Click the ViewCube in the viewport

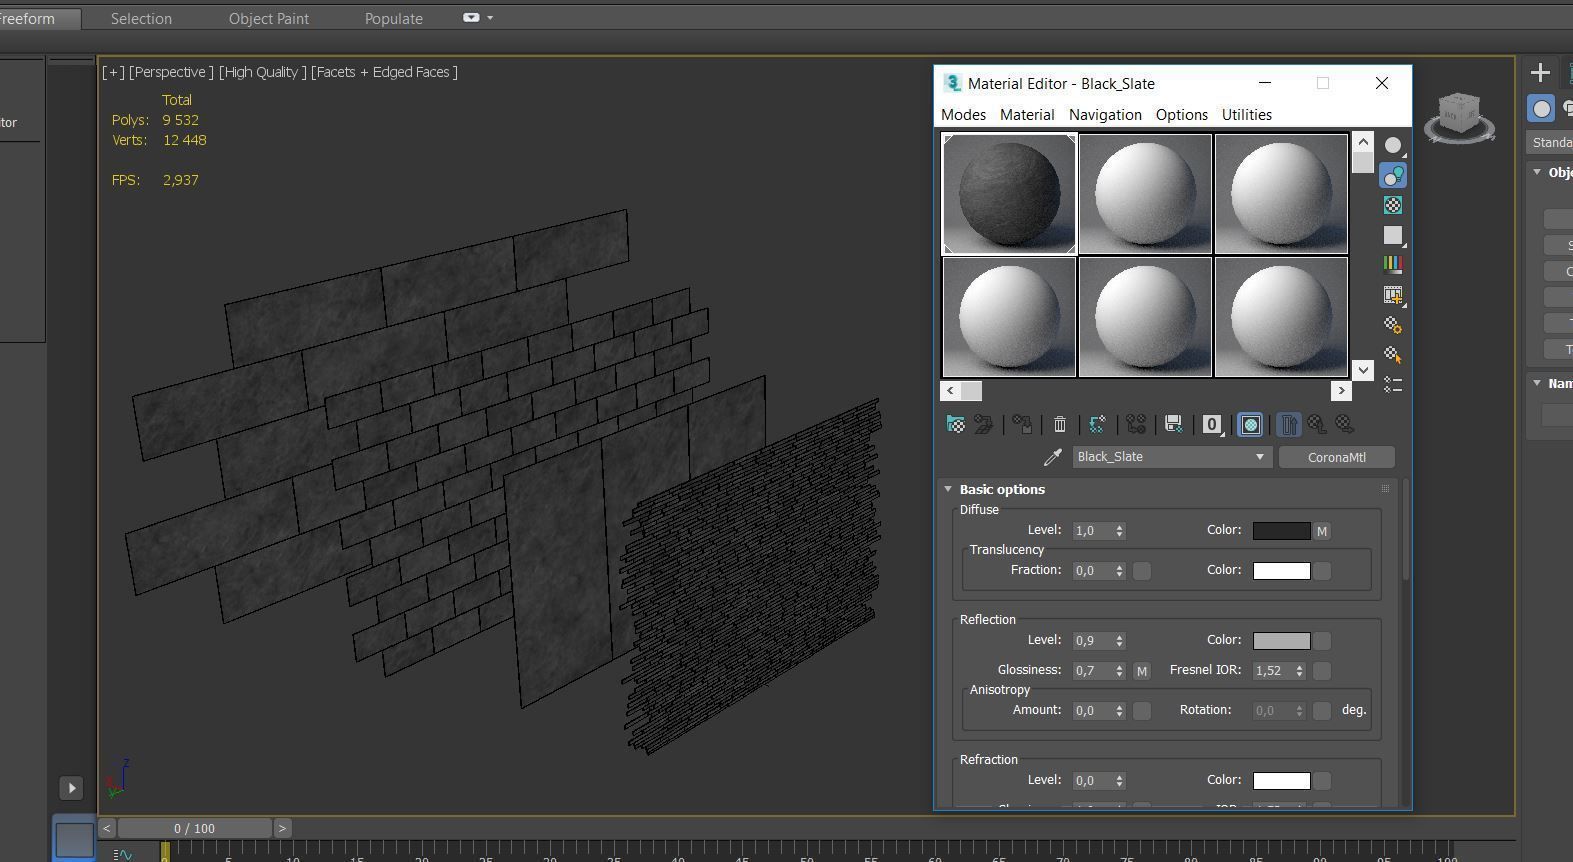pyautogui.click(x=1459, y=117)
